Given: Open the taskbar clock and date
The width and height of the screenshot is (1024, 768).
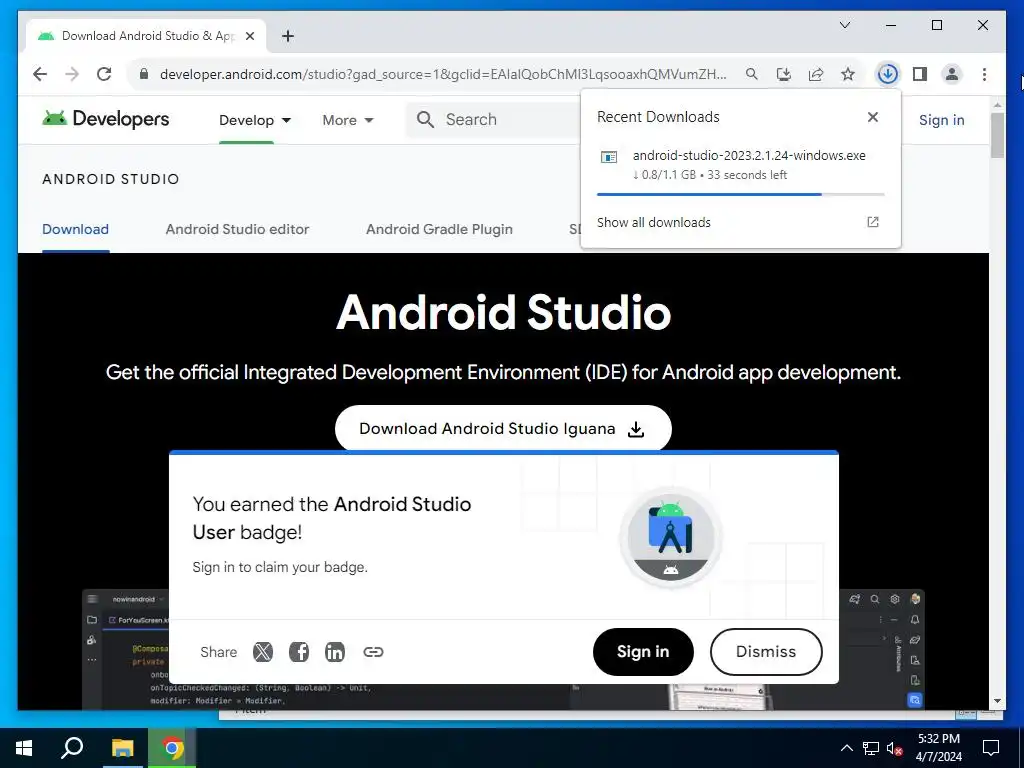Looking at the screenshot, I should point(938,748).
